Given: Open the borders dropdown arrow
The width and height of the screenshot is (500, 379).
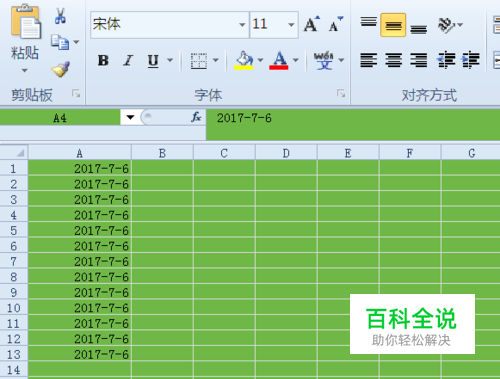Looking at the screenshot, I should pyautogui.click(x=216, y=60).
